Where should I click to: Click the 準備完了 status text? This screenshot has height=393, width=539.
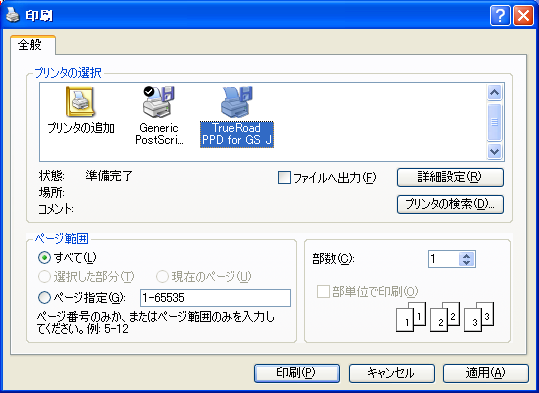tap(109, 176)
